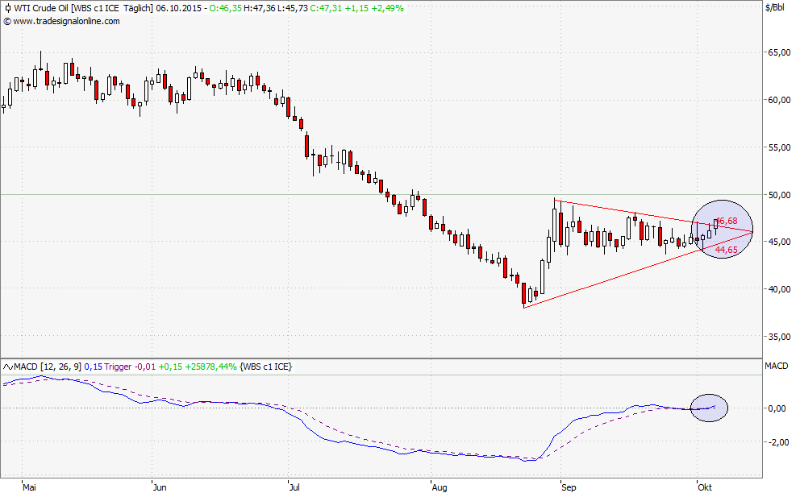
Task: Click the 65,00 price axis label
Action: pos(778,53)
